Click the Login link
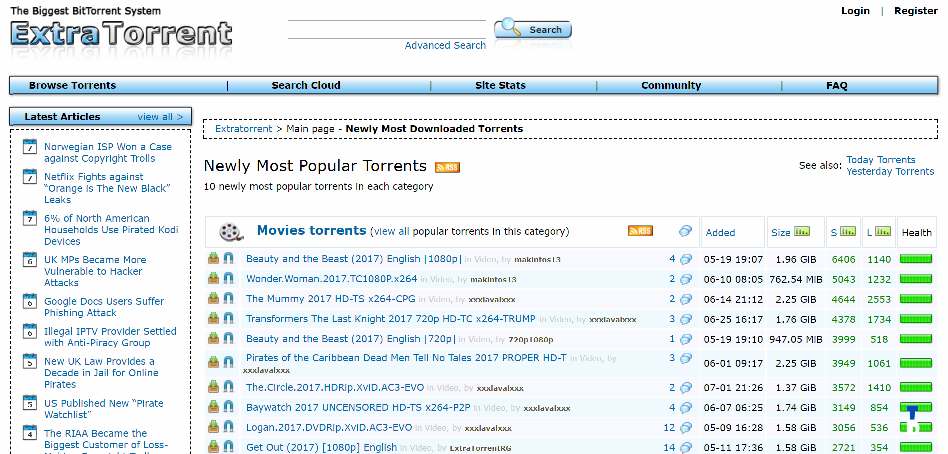The image size is (948, 454). [855, 10]
